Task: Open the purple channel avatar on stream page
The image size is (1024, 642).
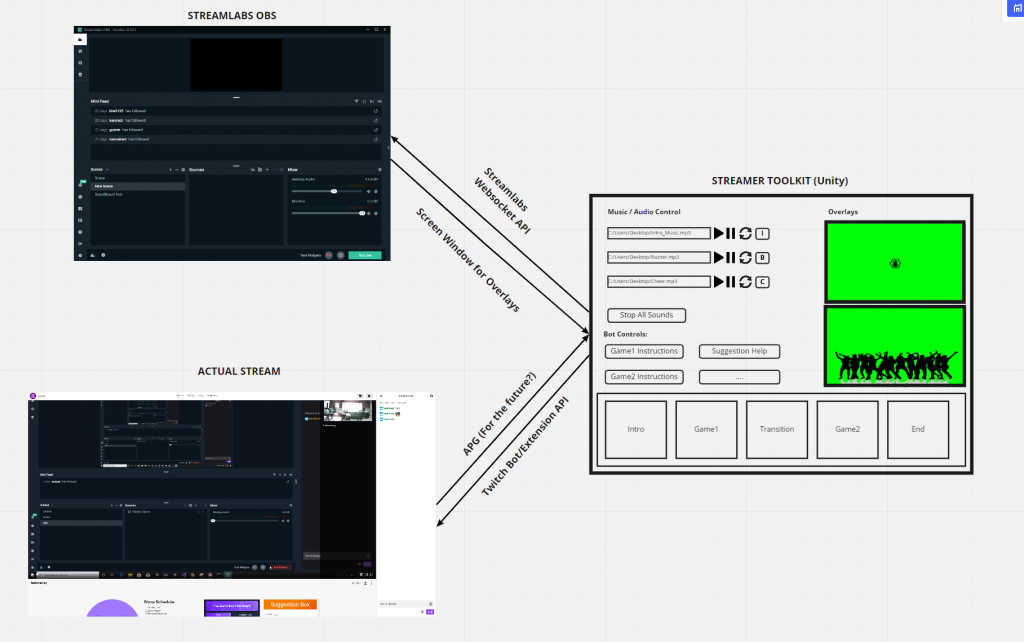Action: click(33, 396)
